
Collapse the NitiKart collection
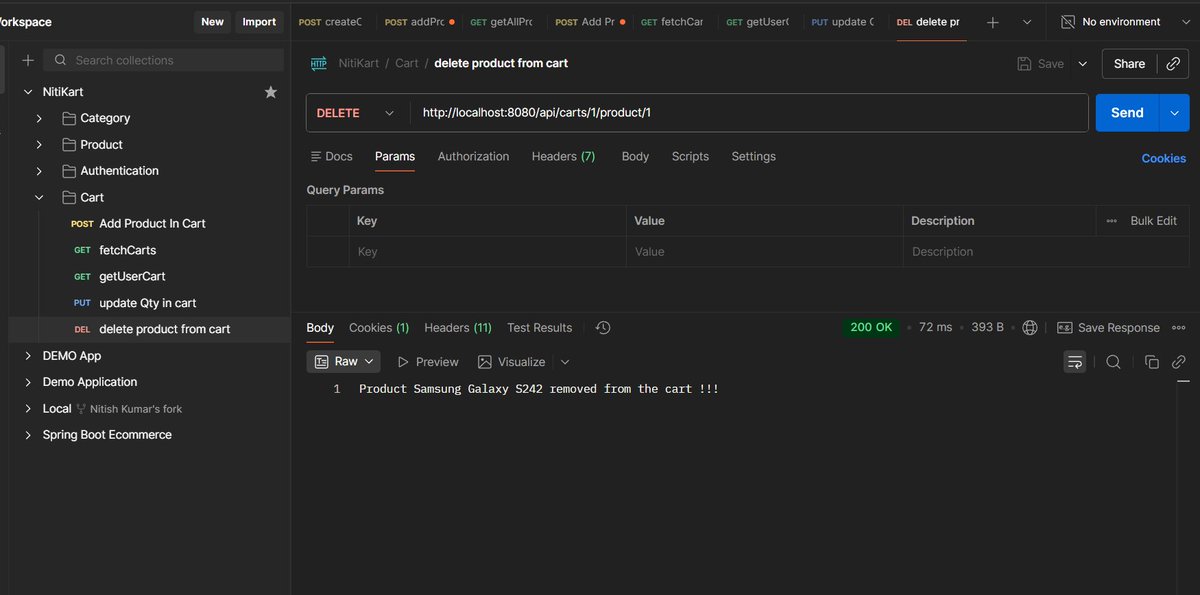click(x=27, y=92)
